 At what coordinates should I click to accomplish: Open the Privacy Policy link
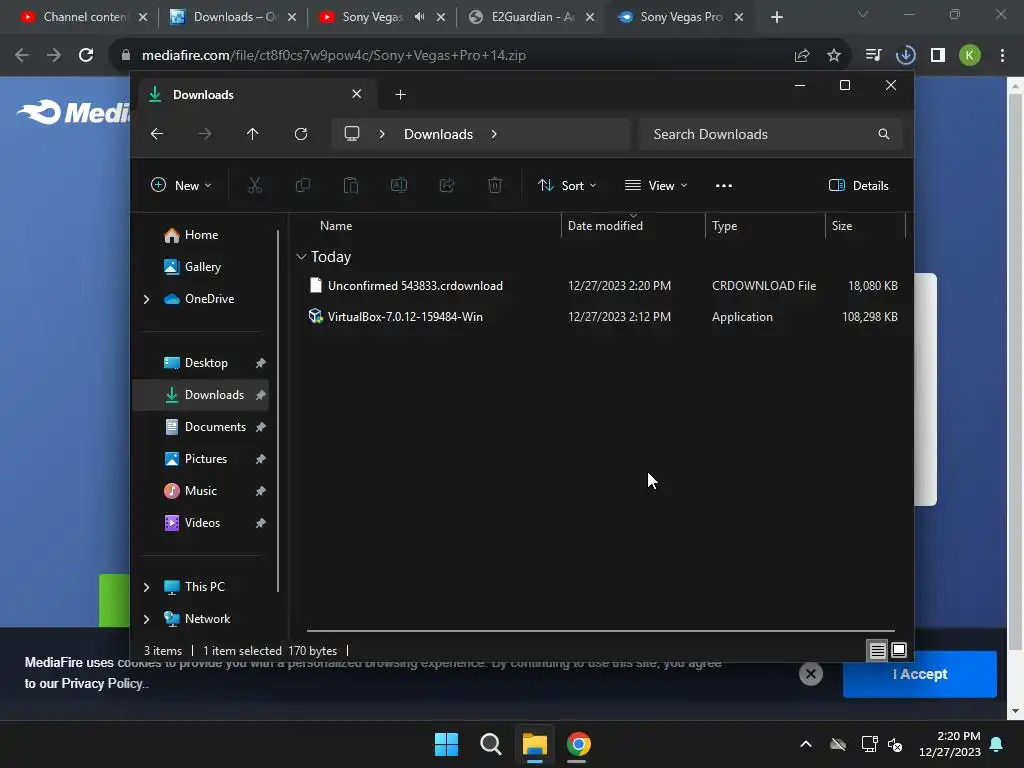pyautogui.click(x=102, y=684)
